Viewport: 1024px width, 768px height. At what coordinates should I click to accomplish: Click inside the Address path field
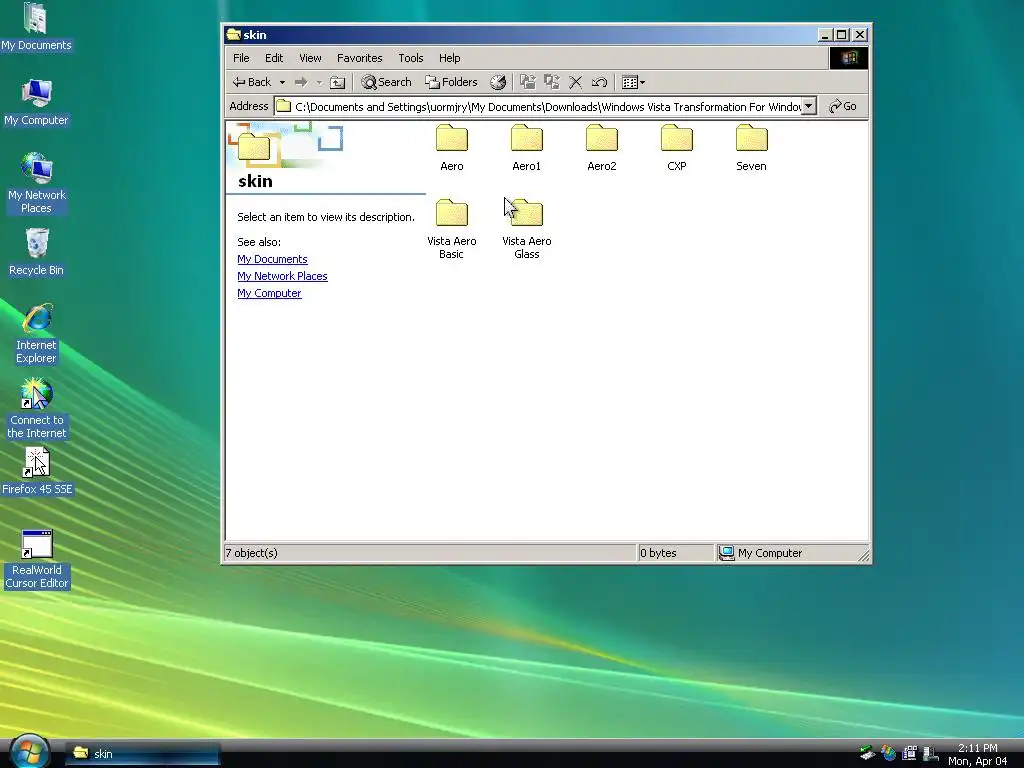tap(537, 106)
